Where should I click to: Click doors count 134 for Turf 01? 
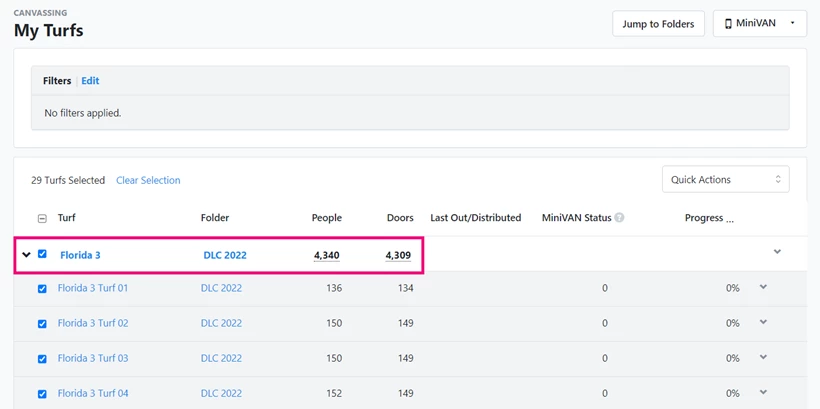pos(405,288)
